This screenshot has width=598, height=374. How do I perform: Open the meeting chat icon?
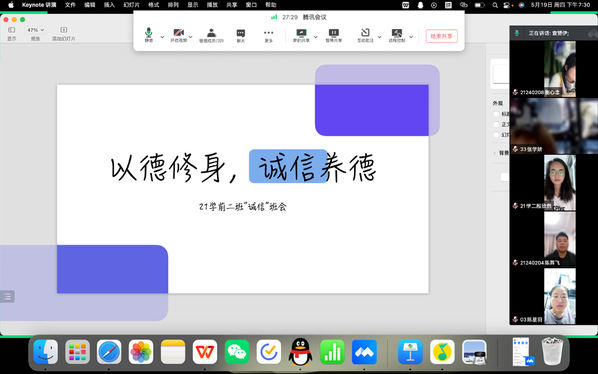point(241,35)
